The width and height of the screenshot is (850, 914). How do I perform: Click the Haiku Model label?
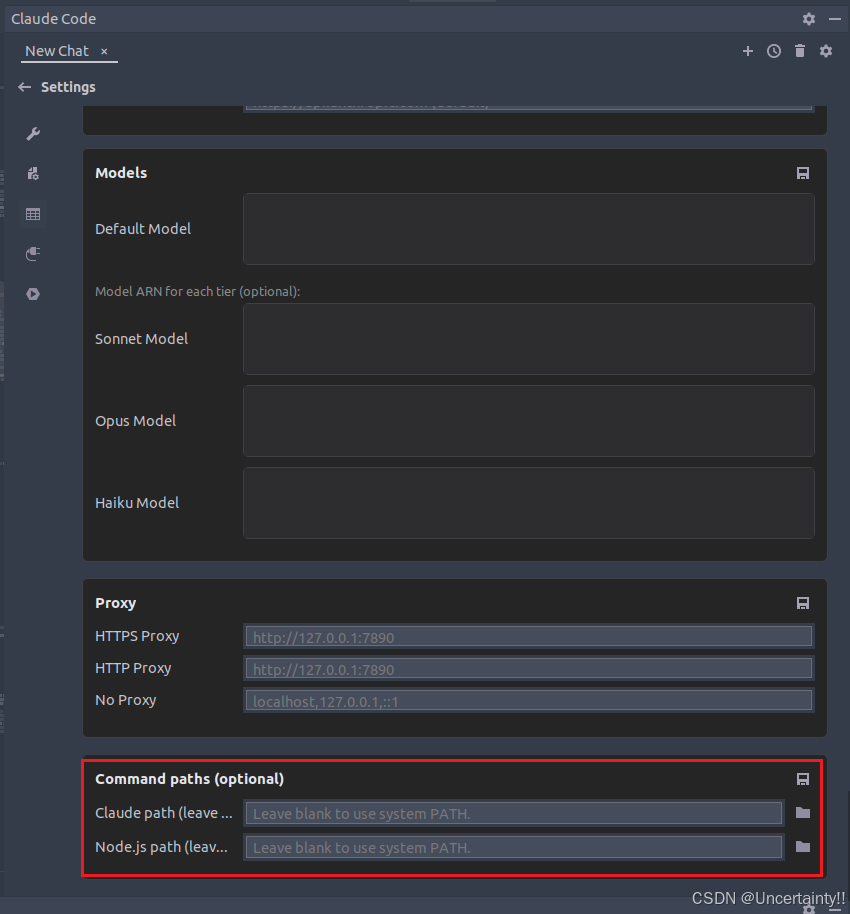(x=137, y=503)
